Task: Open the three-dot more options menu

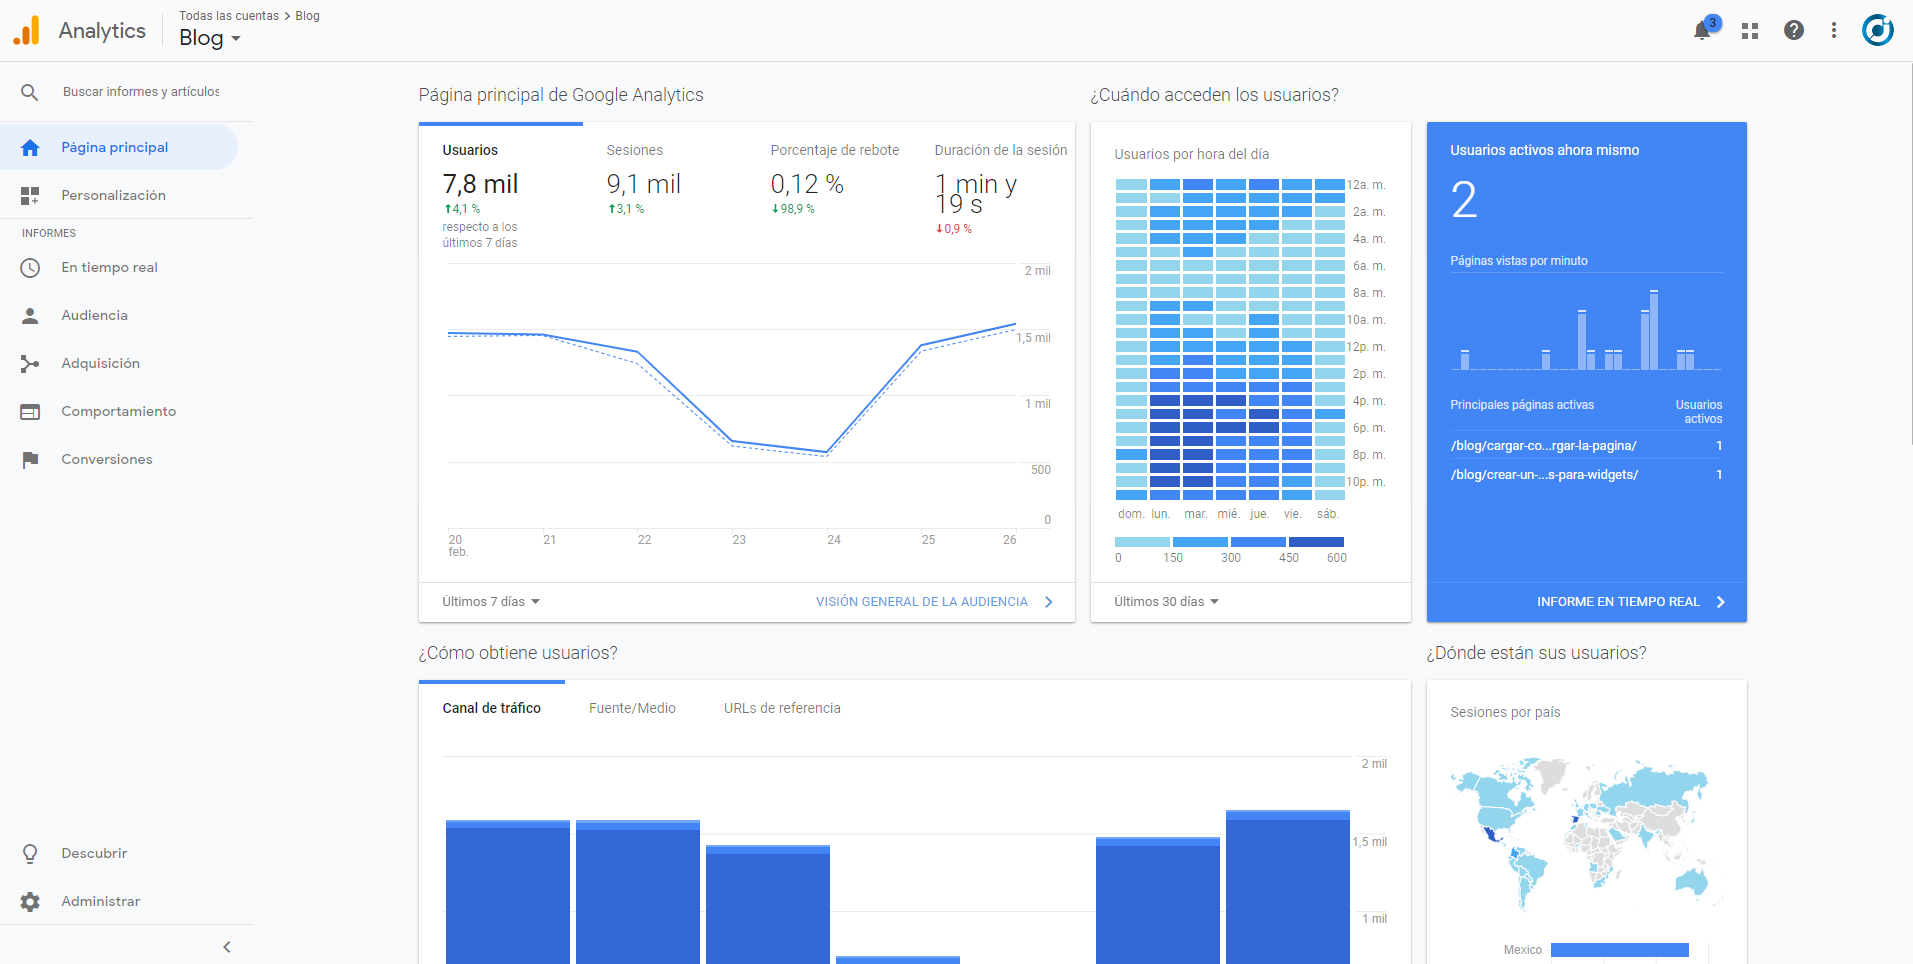Action: pyautogui.click(x=1834, y=30)
